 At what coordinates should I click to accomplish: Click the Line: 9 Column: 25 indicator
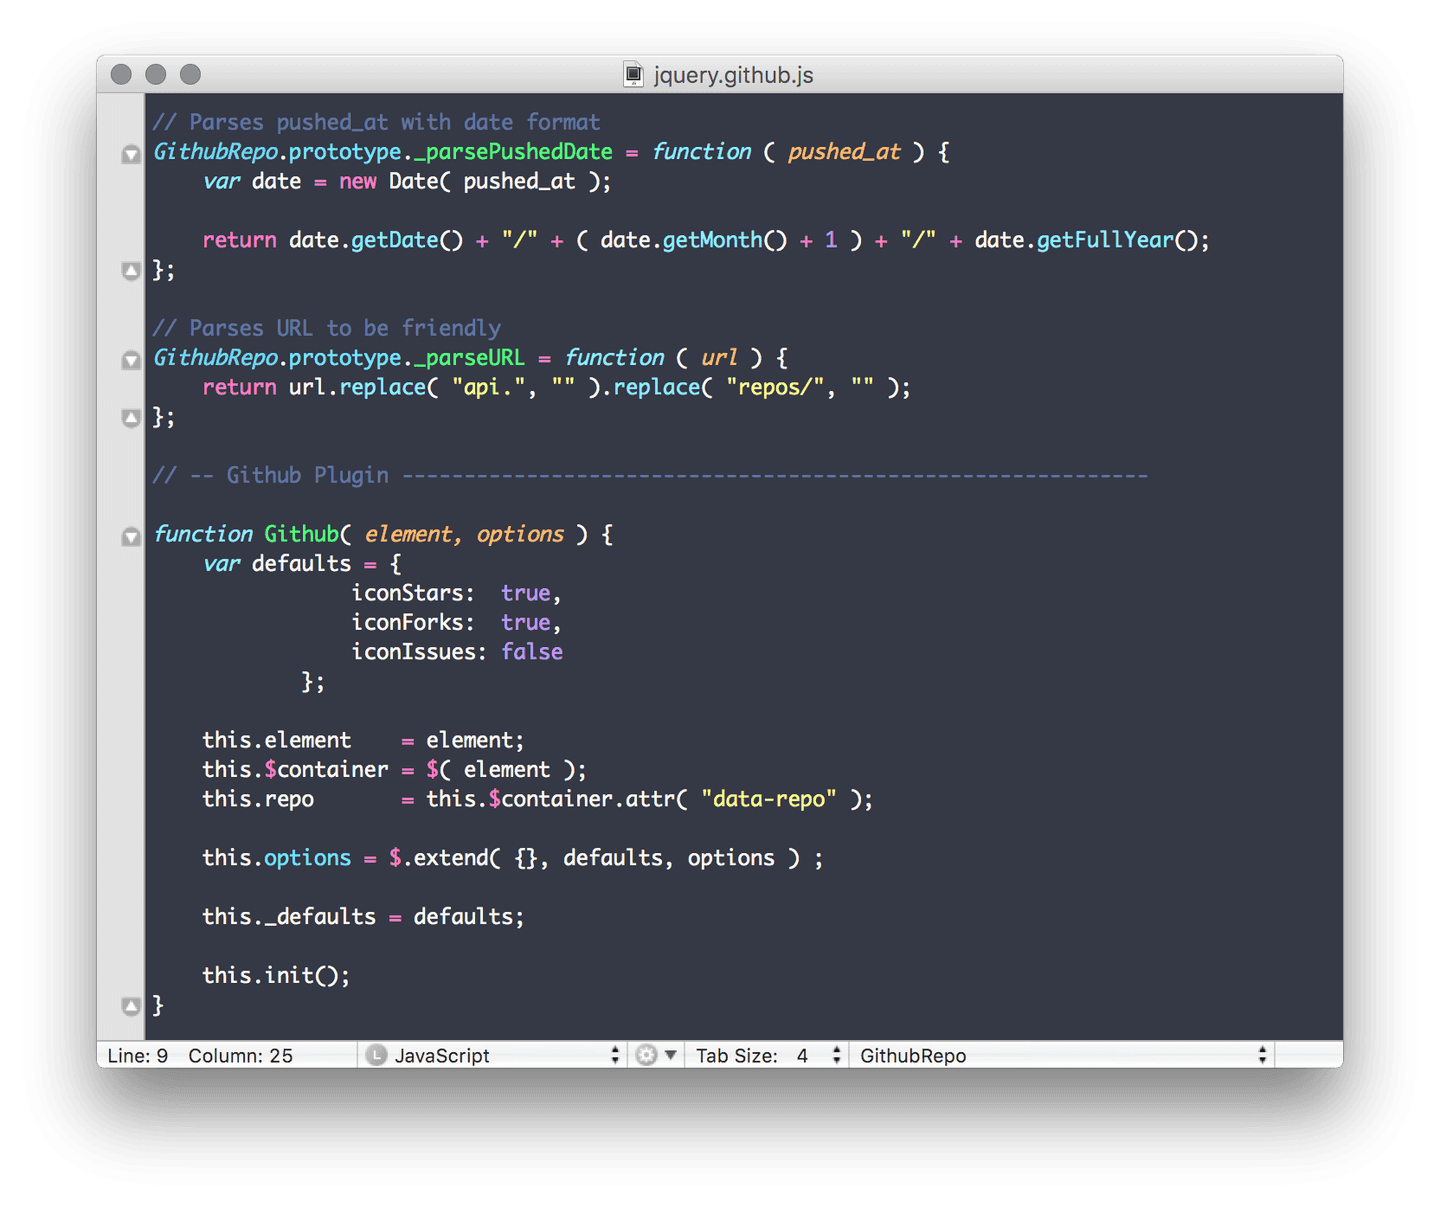200,1055
